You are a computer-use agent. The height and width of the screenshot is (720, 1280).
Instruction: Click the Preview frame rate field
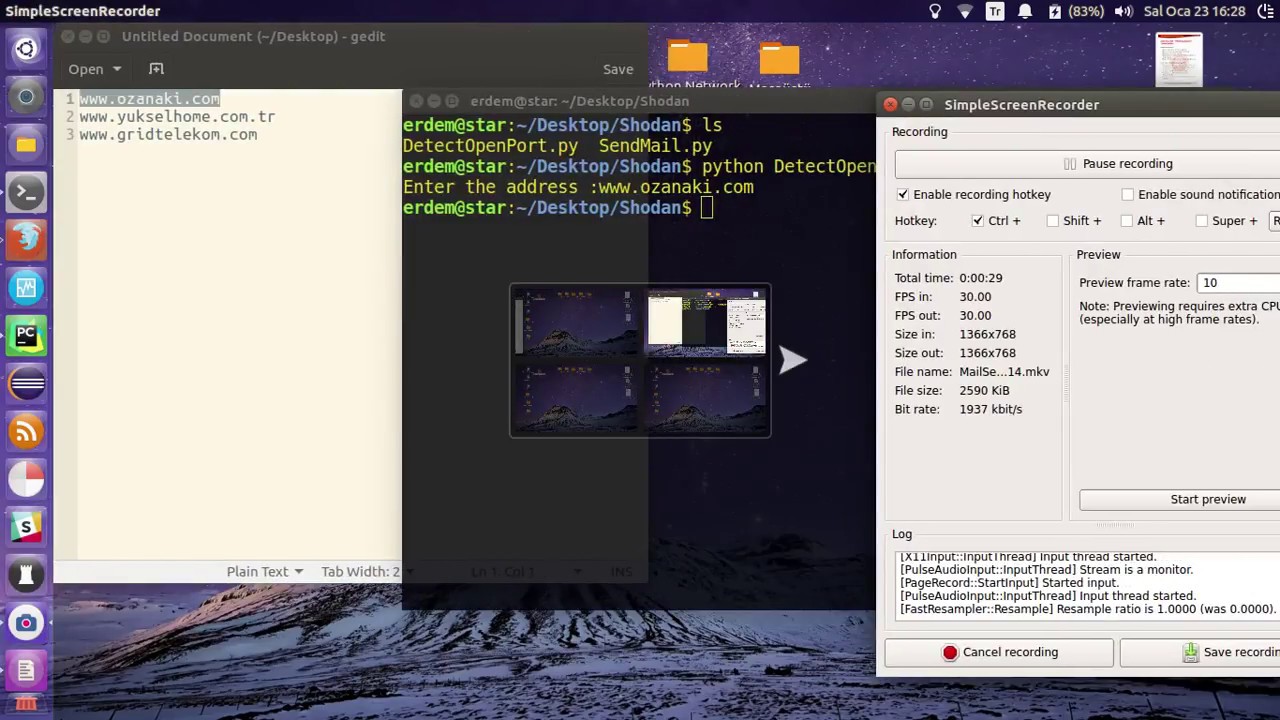point(1238,283)
